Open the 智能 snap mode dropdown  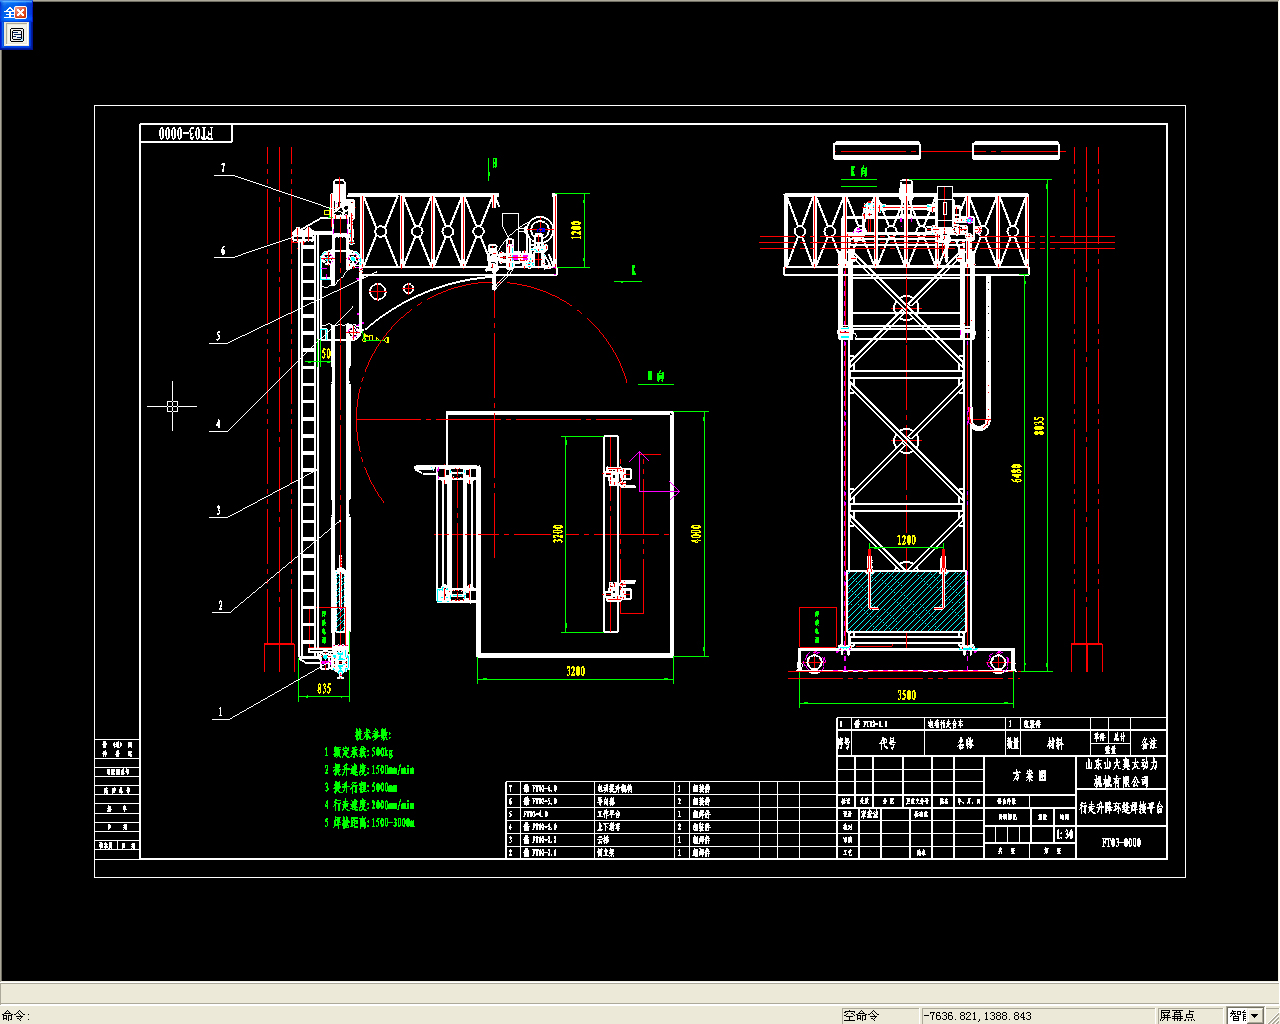(x=1255, y=1016)
